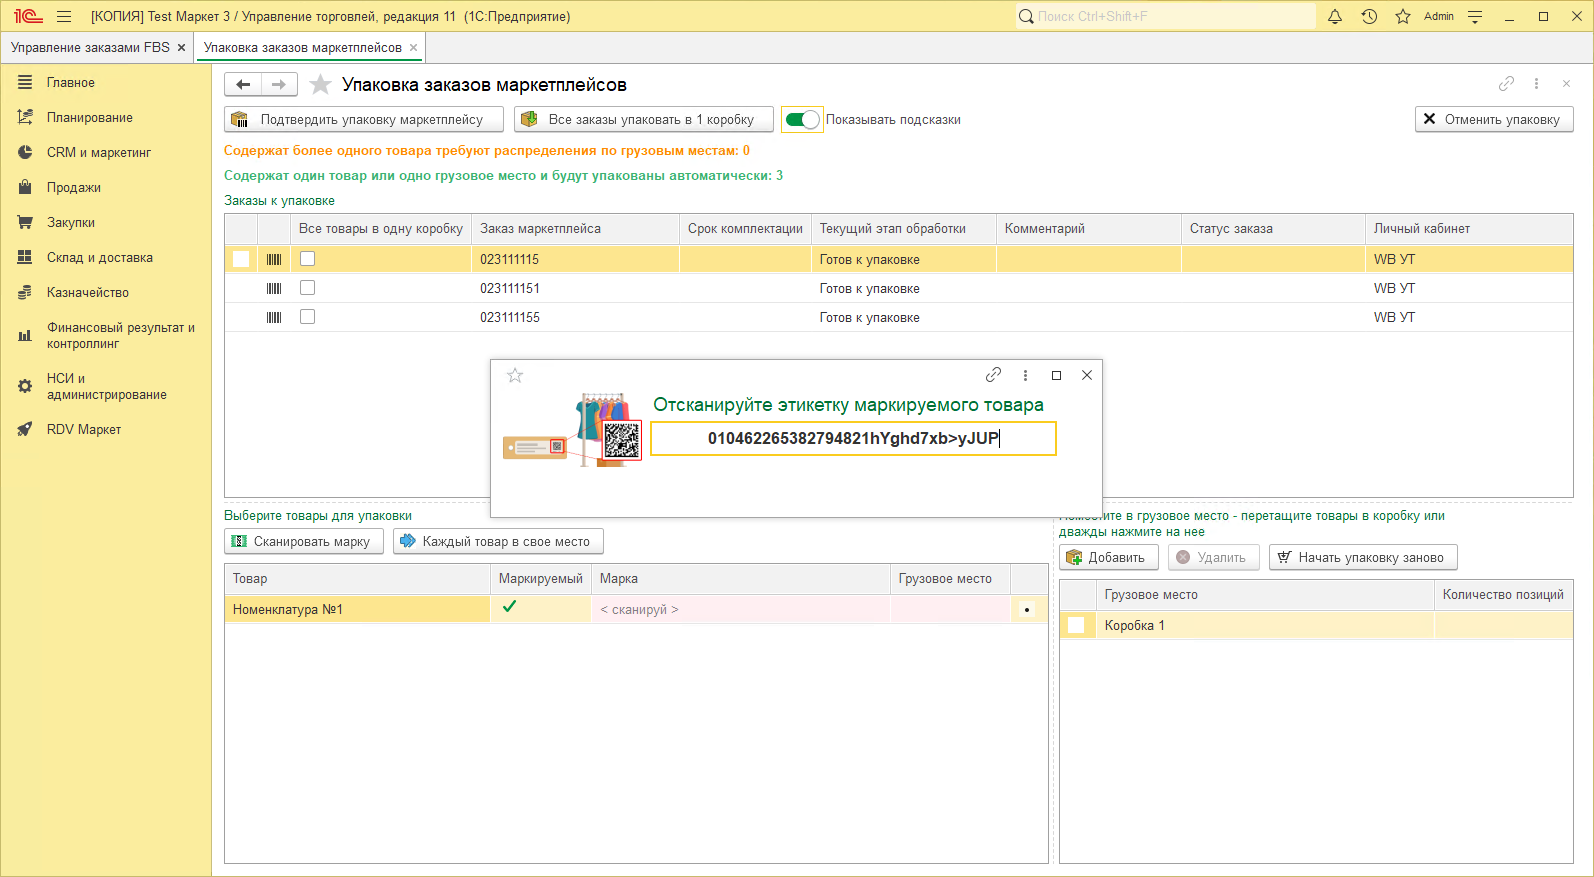The width and height of the screenshot is (1594, 877).
Task: Open the page three-dot options menu
Action: (x=1536, y=84)
